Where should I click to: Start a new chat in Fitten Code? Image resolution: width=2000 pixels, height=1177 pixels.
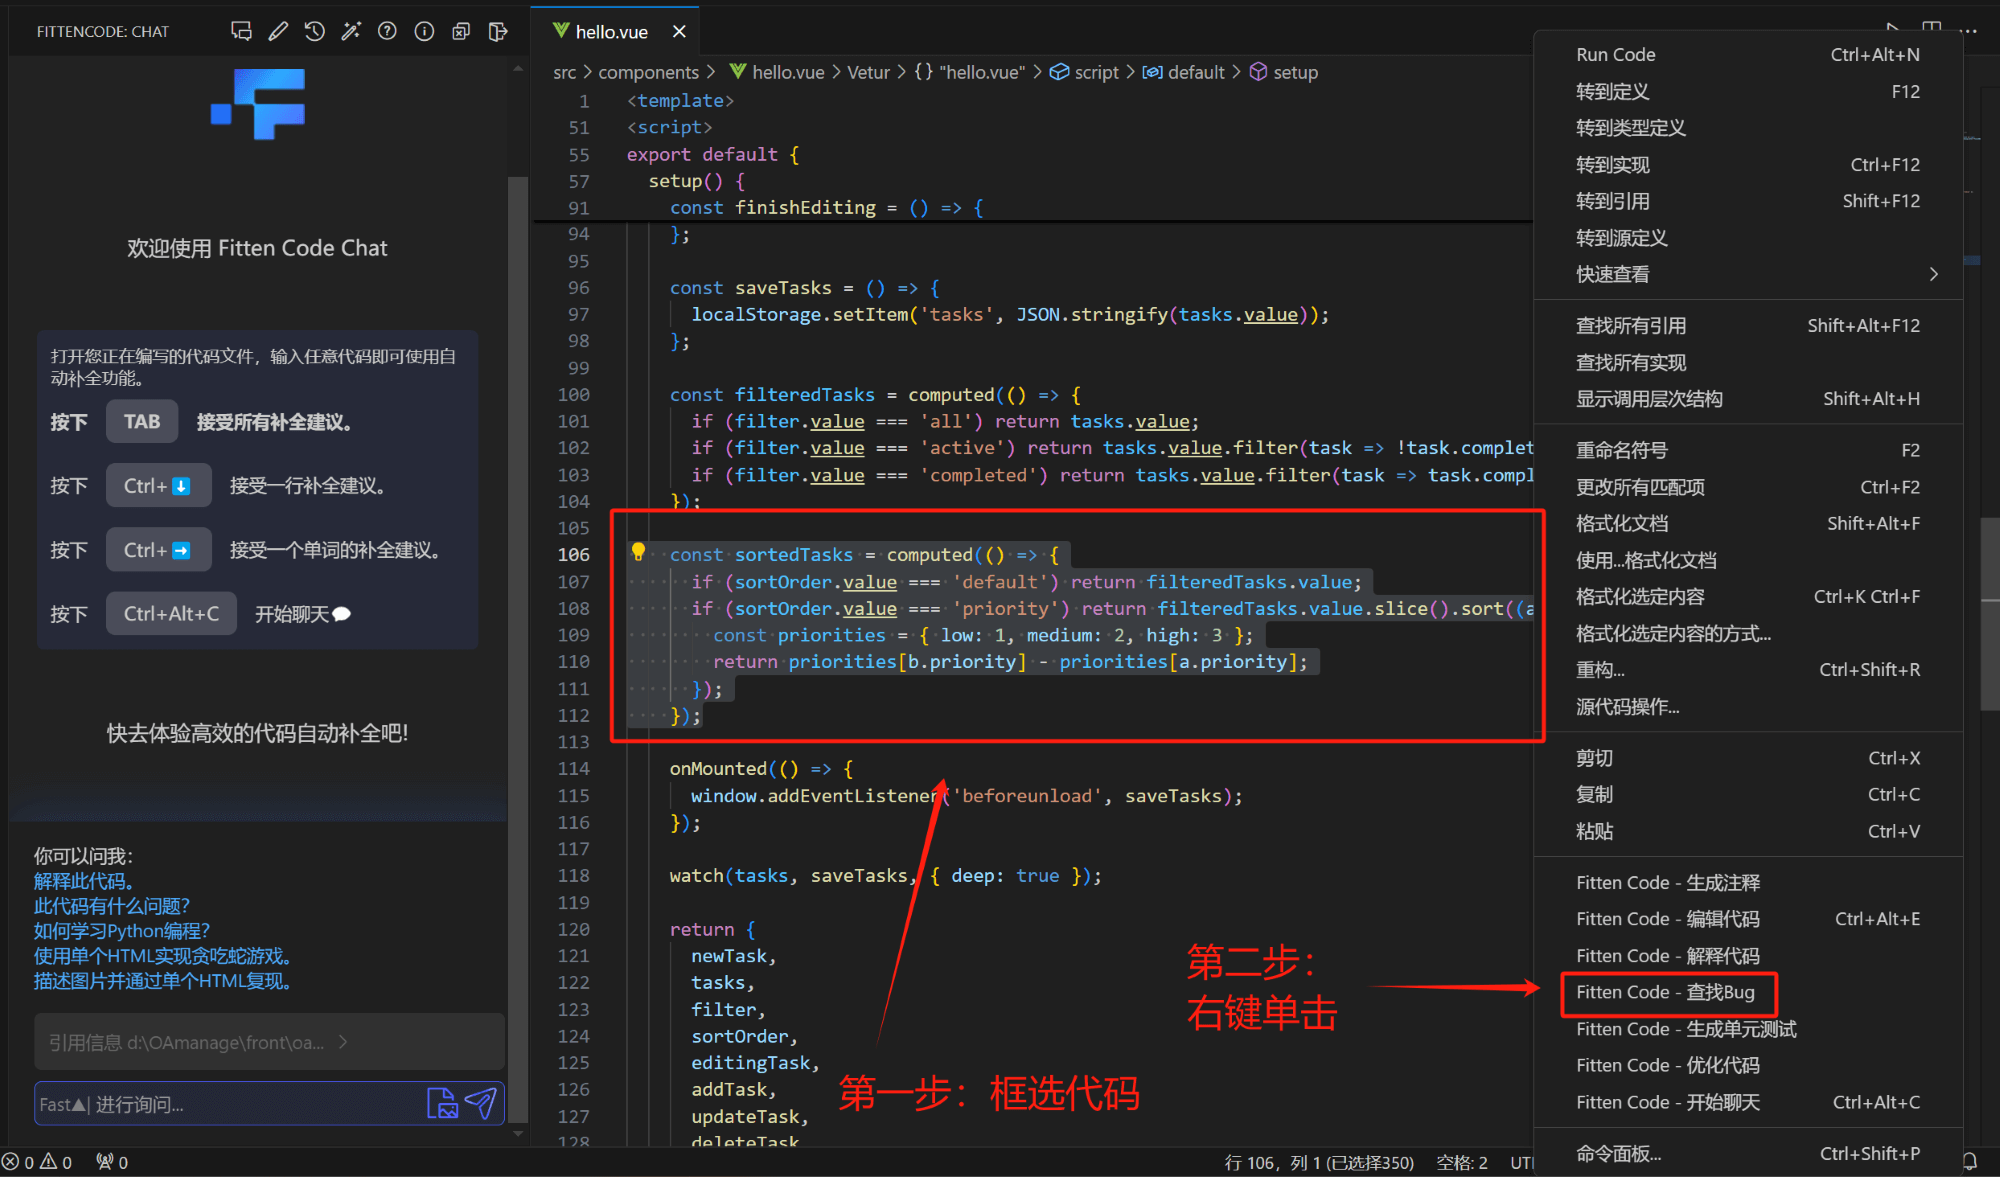tap(241, 31)
